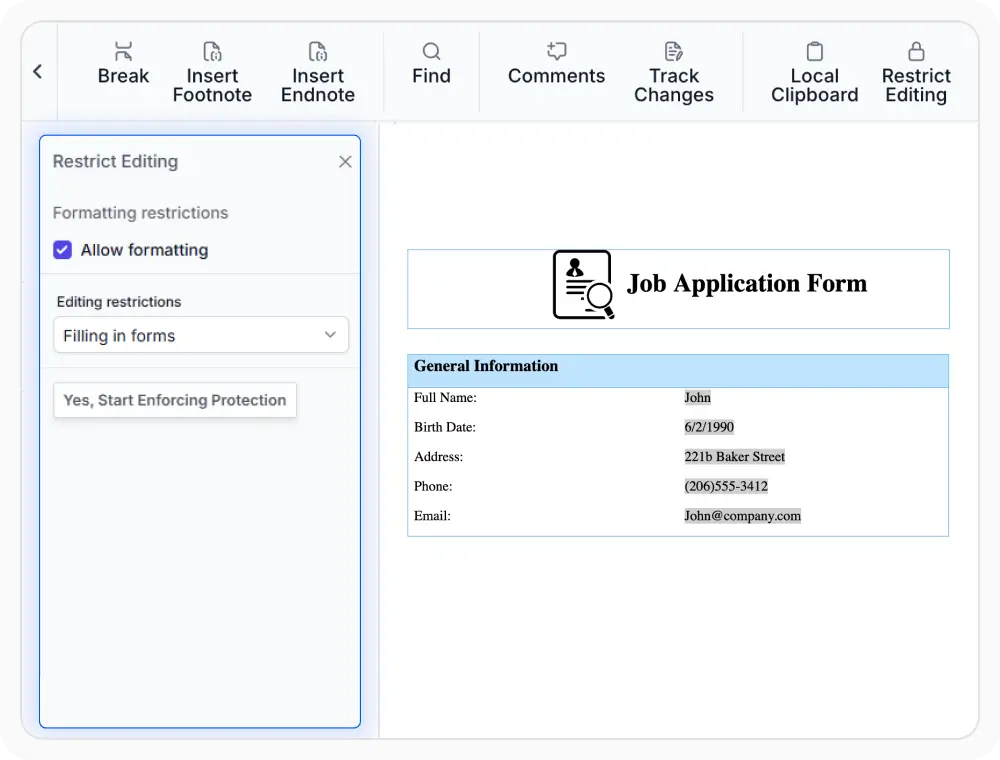Click the toolbar back arrow chevron
Viewport: 1000px width, 760px height.
tap(38, 71)
